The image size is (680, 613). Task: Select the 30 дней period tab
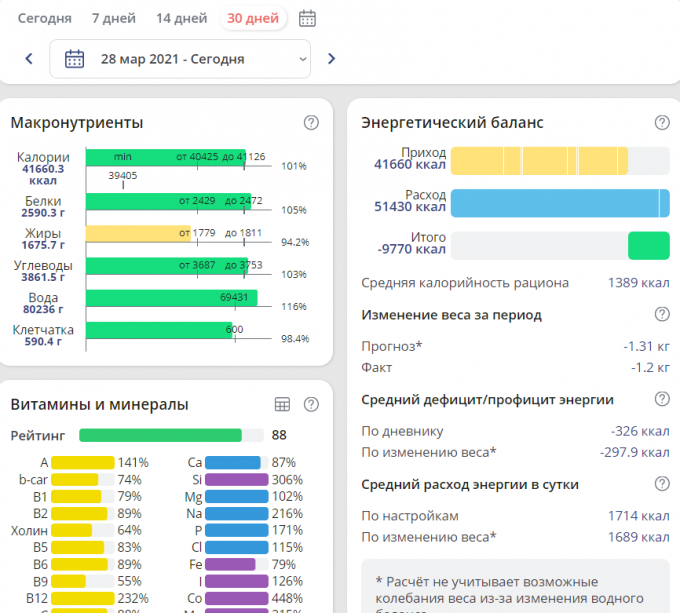253,18
